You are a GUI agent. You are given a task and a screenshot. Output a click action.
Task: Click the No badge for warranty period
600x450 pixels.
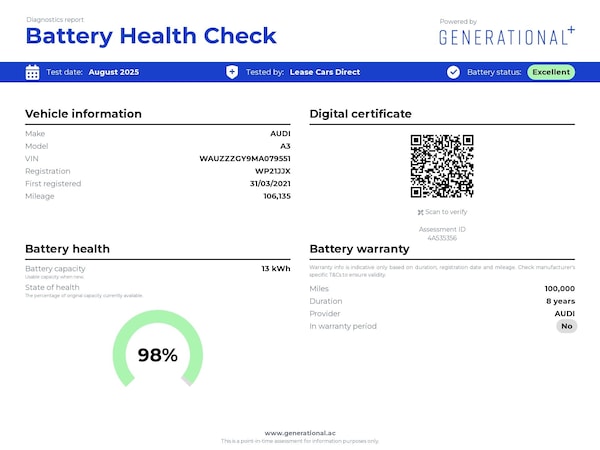(567, 326)
